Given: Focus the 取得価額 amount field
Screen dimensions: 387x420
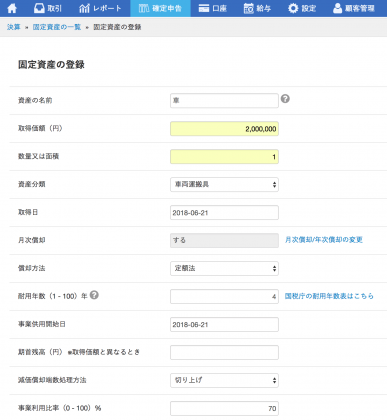Looking at the screenshot, I should click(x=224, y=129).
